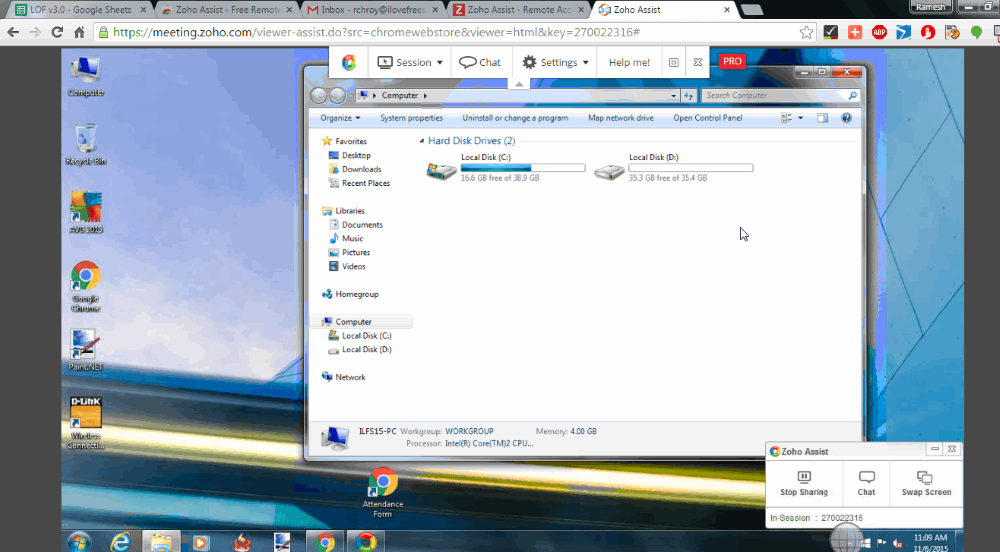This screenshot has height=552, width=1000.
Task: Select Local Disk (C:) drive in main pane
Action: 506,168
